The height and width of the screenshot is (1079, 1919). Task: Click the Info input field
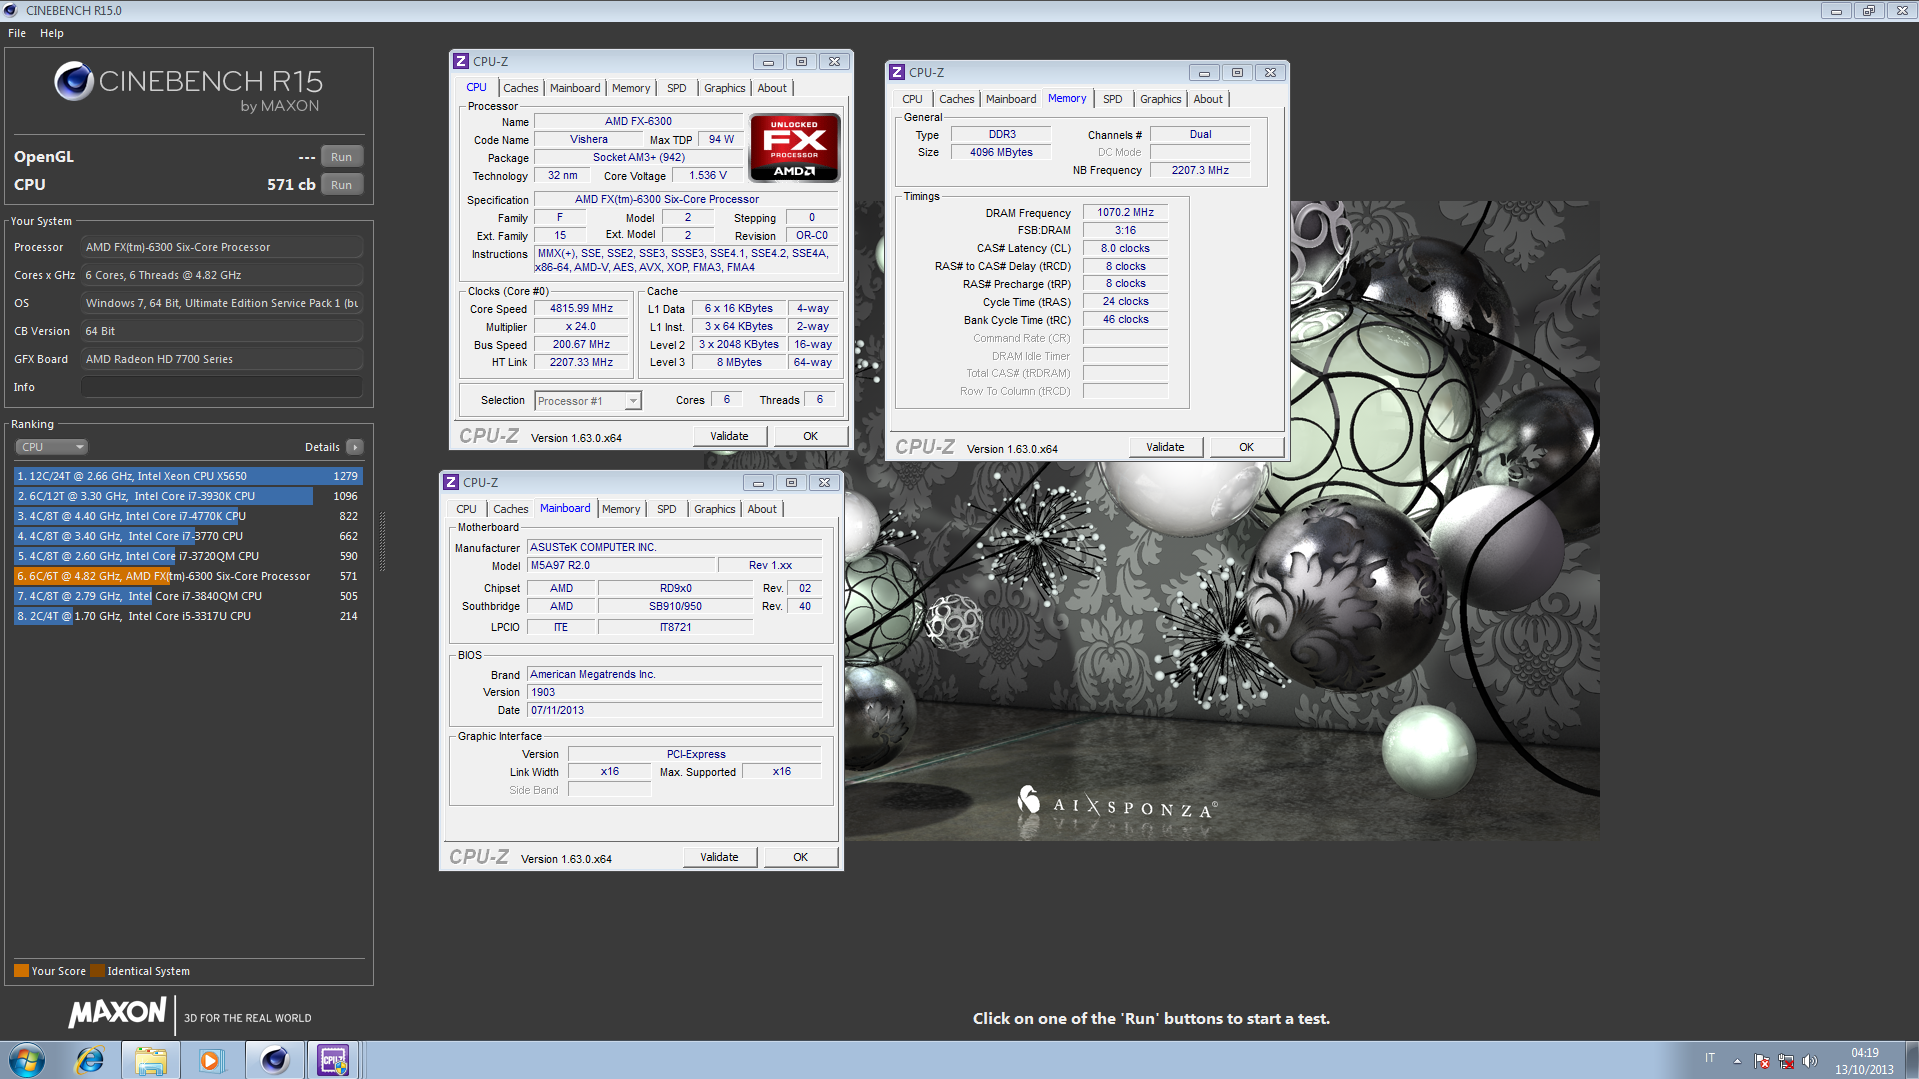tap(221, 387)
